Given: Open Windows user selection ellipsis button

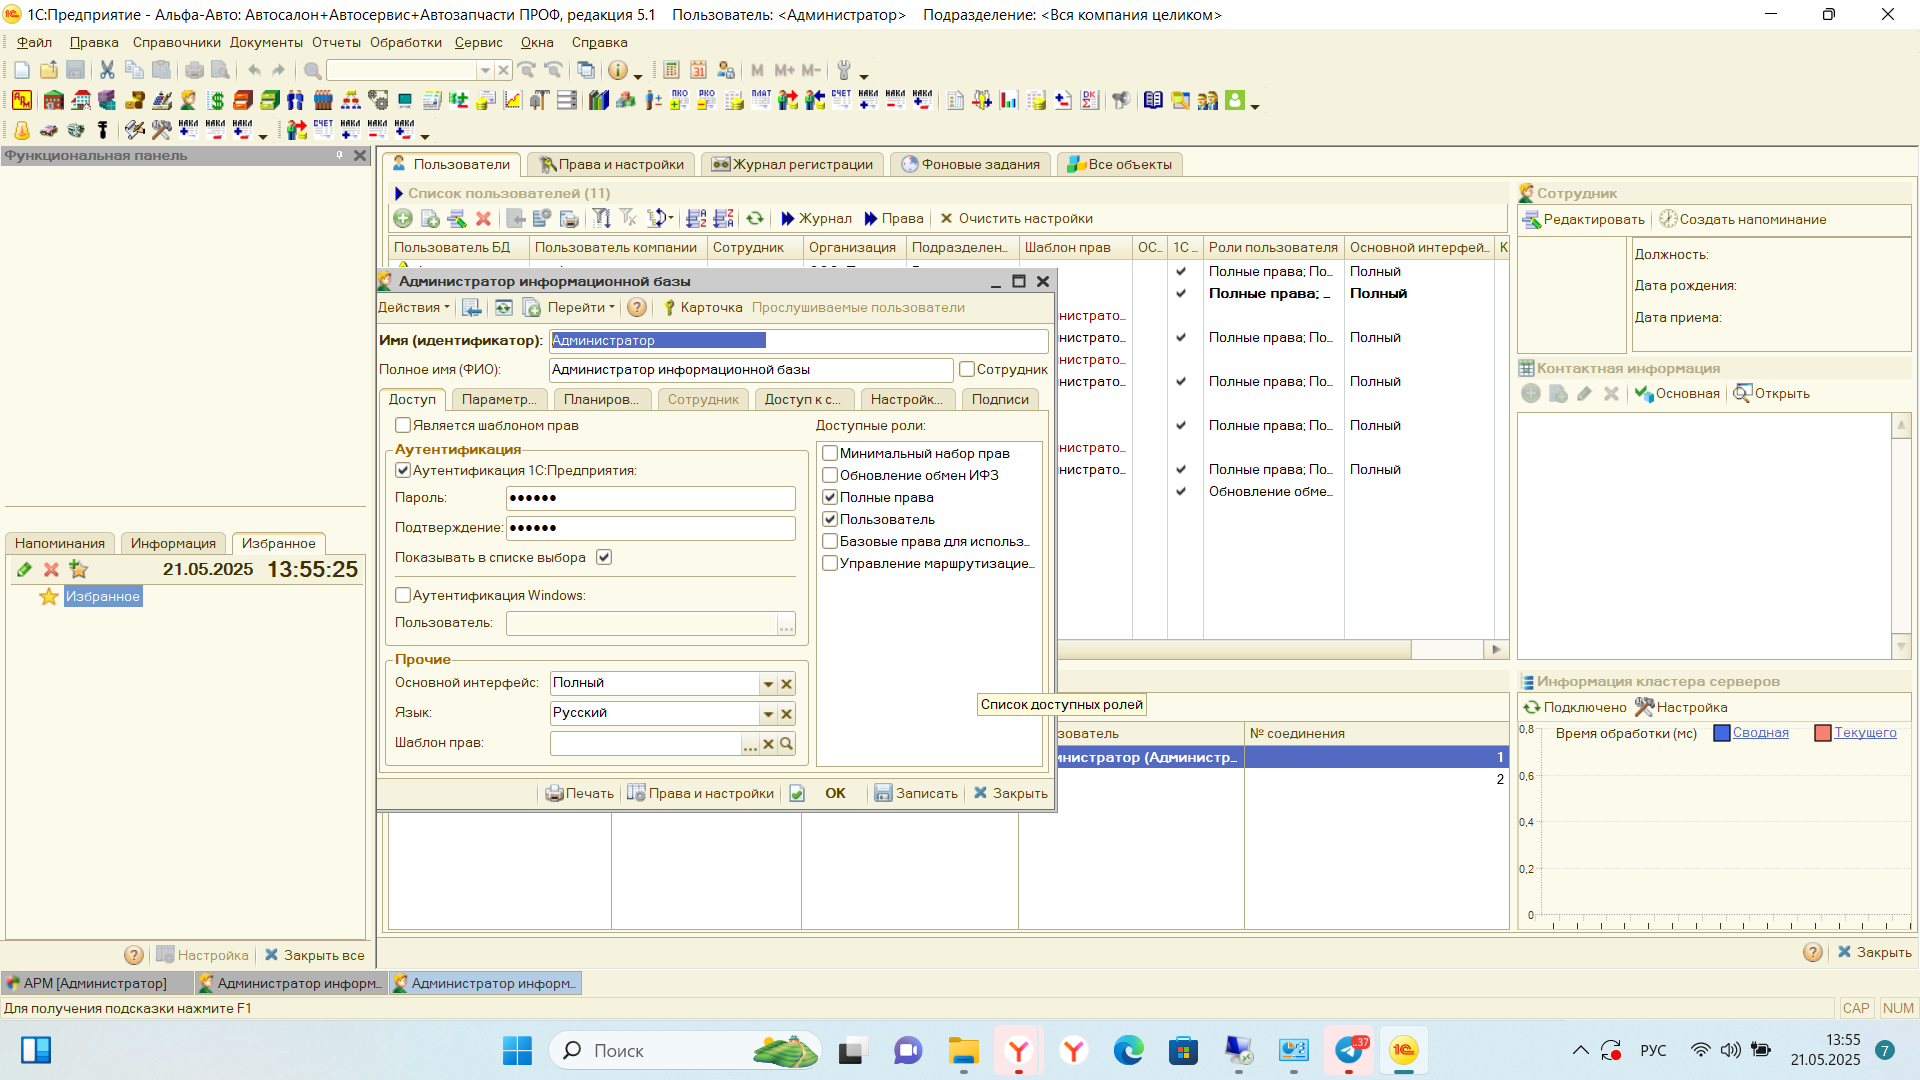Looking at the screenshot, I should (x=786, y=624).
